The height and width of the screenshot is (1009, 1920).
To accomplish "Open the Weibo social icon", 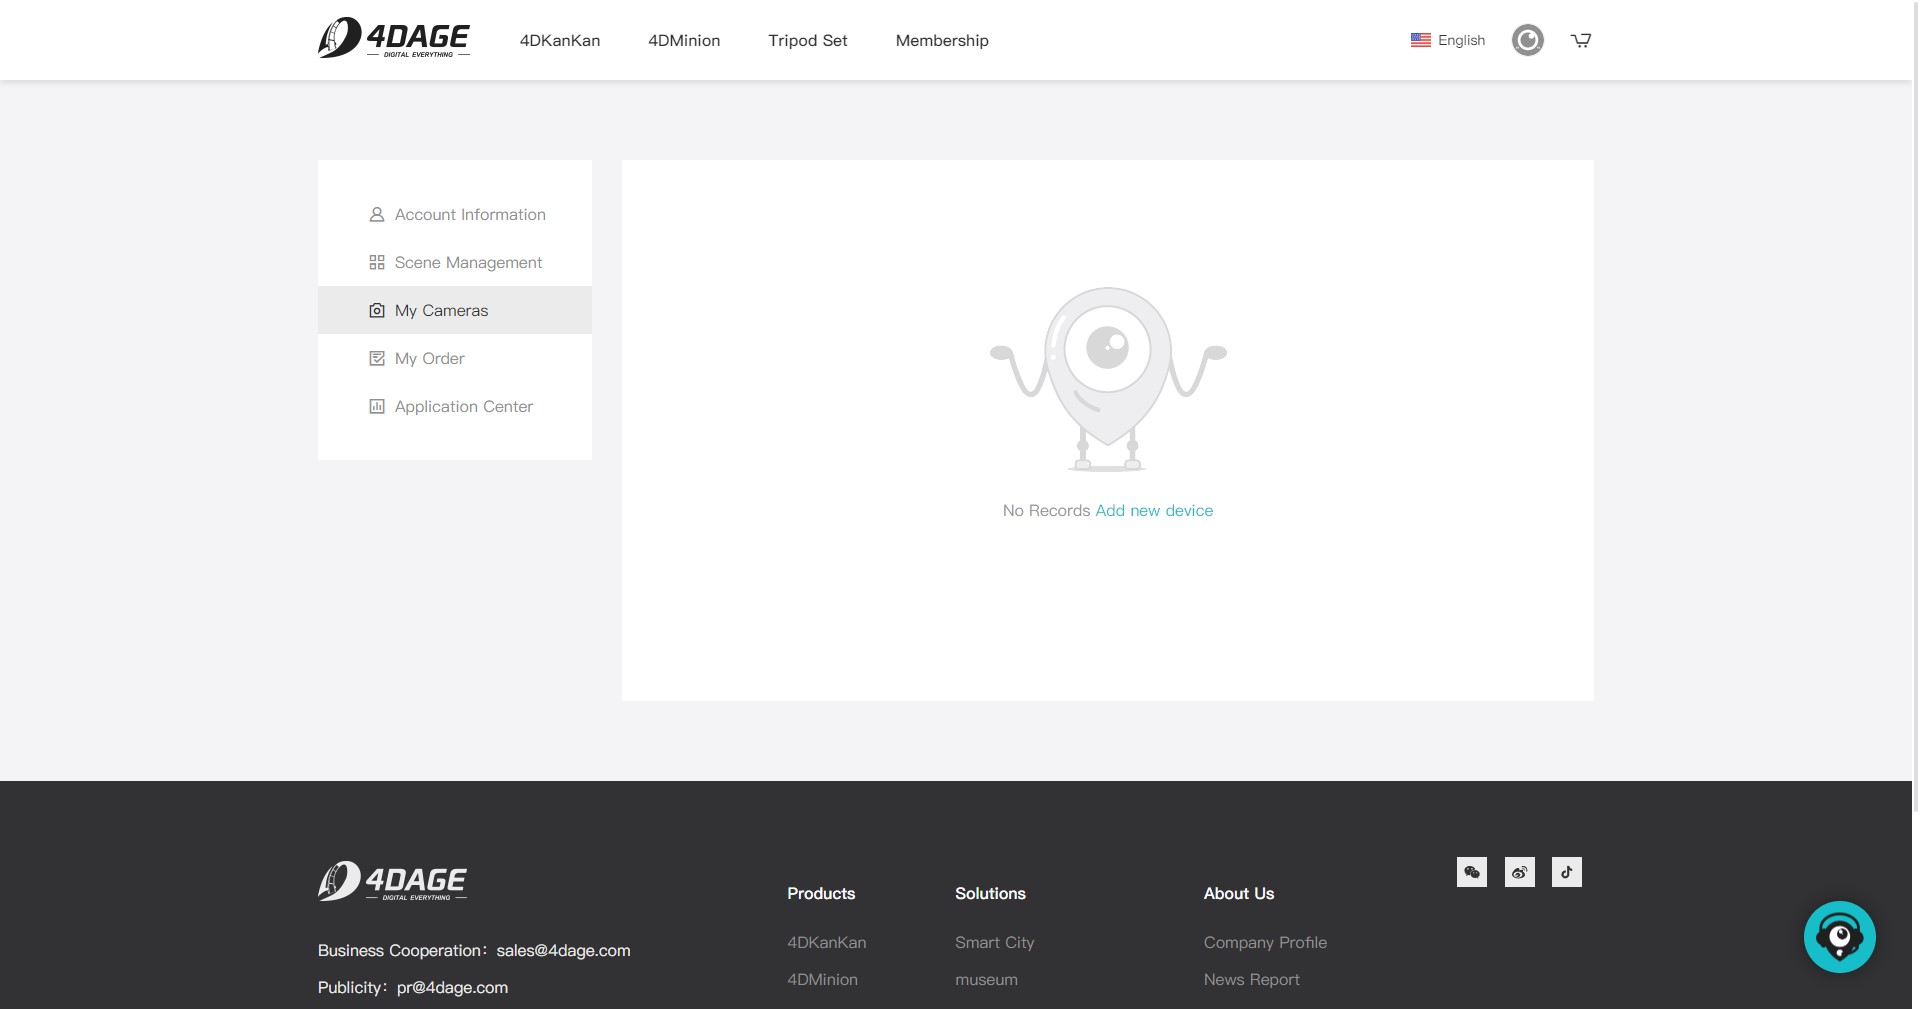I will pyautogui.click(x=1519, y=872).
